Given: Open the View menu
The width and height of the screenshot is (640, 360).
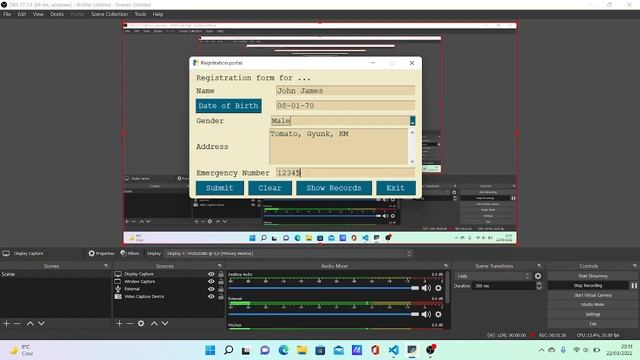Looking at the screenshot, I should [38, 14].
